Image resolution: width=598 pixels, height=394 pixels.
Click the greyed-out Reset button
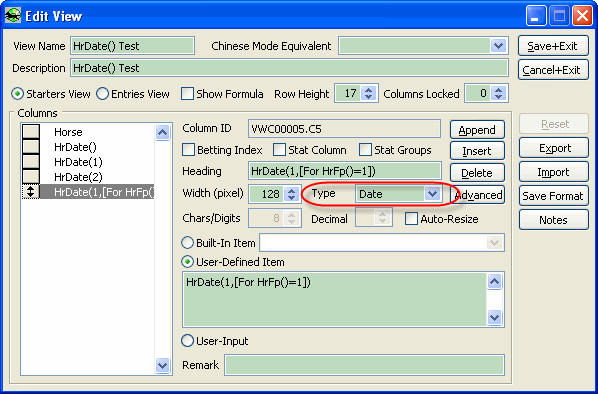click(554, 124)
